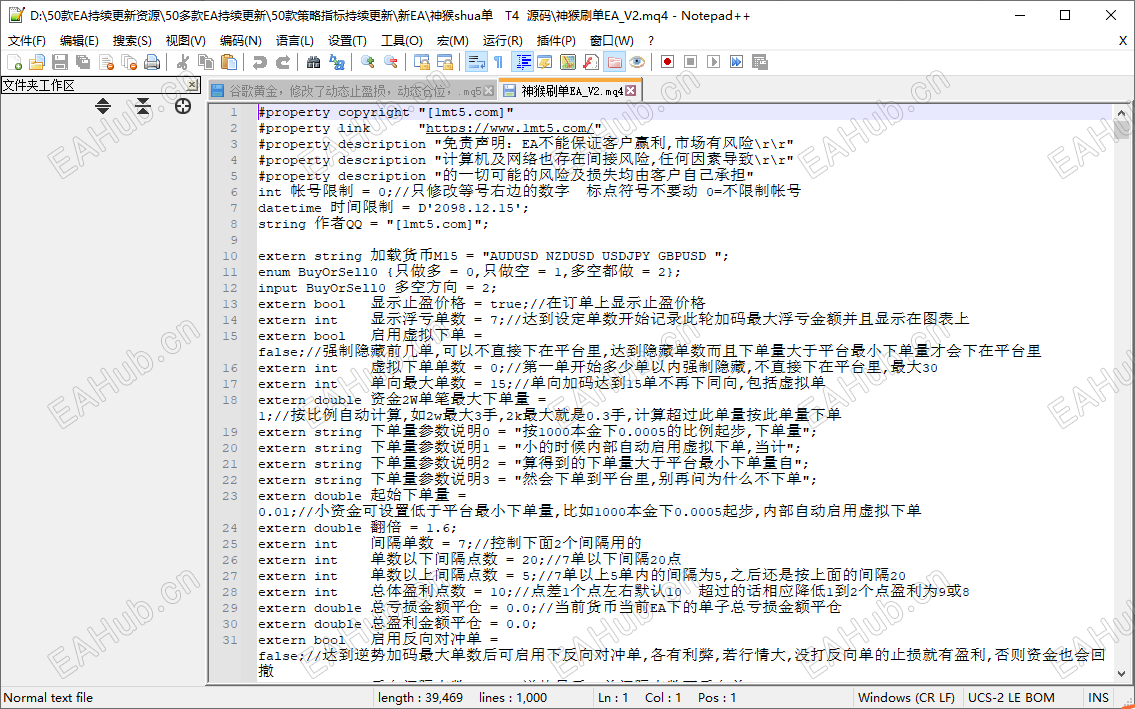This screenshot has width=1135, height=709.
Task: Click Windows (CR LF) in status bar
Action: [906, 698]
